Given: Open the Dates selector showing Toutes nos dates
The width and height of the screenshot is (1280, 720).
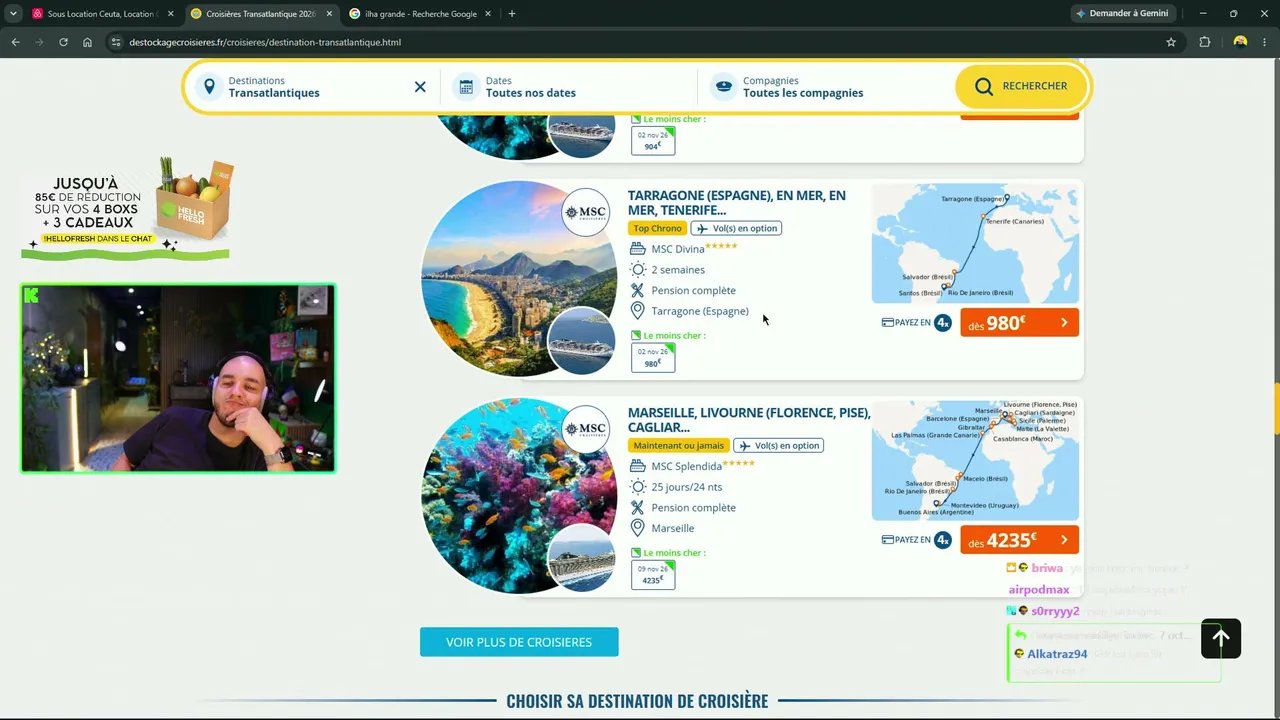Looking at the screenshot, I should 570,87.
